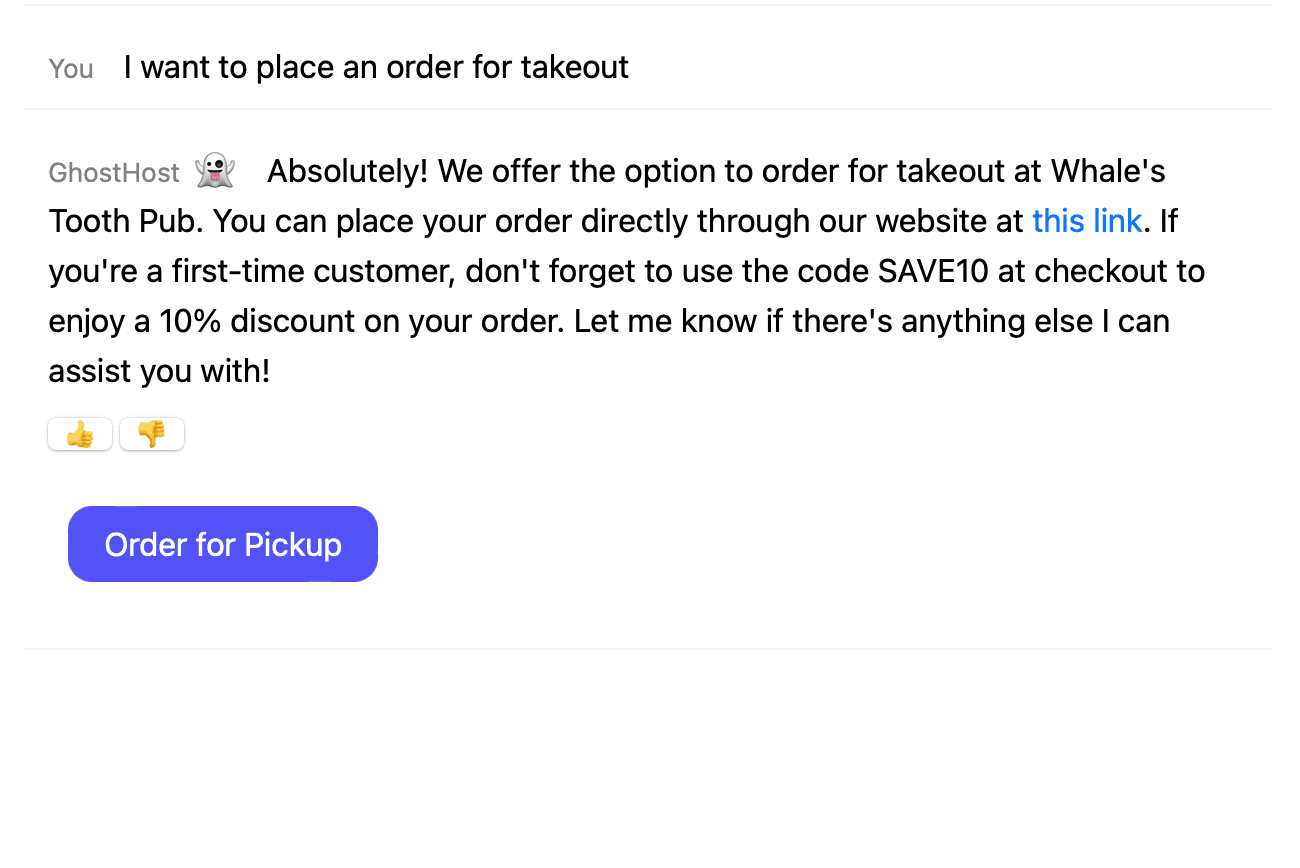
Task: Click the ghost emoji avatar
Action: (x=215, y=171)
